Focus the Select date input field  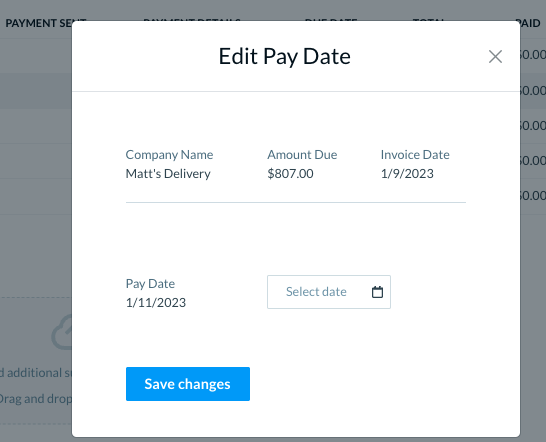tap(329, 292)
